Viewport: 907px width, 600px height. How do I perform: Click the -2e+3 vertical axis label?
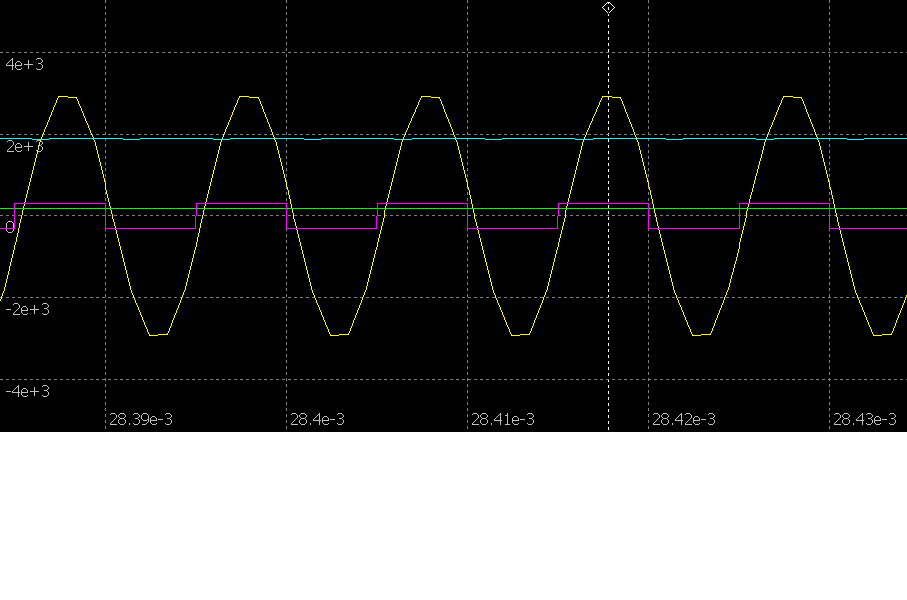(x=27, y=309)
